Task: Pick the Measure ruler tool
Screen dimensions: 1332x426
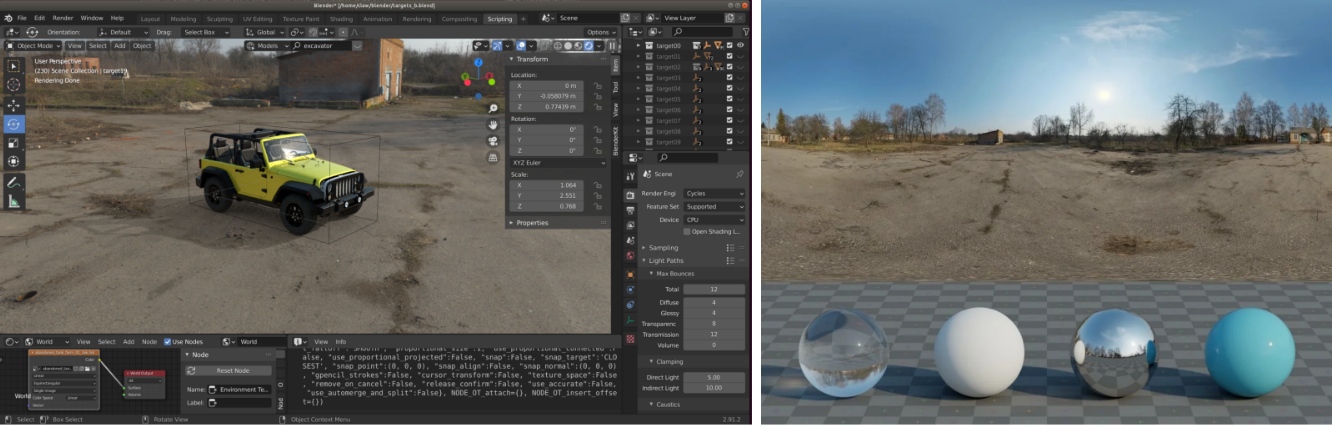Action: coord(14,202)
